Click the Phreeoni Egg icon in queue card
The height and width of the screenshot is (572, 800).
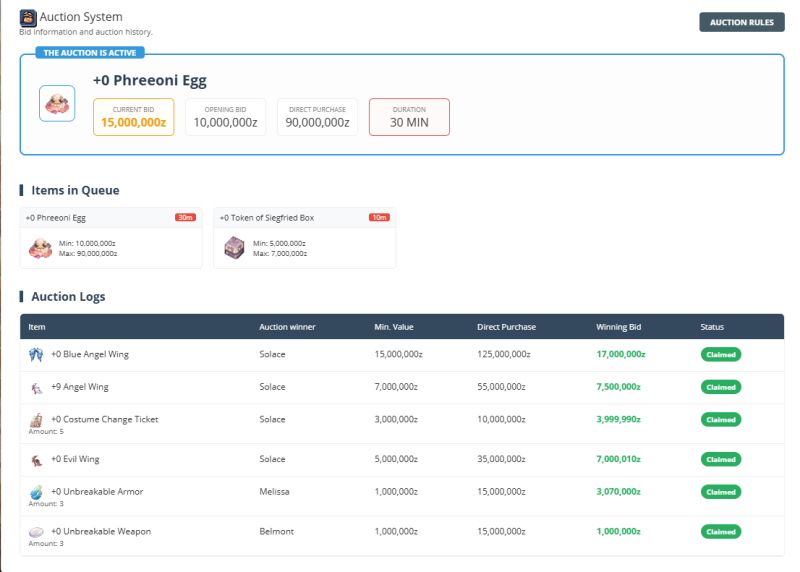pyautogui.click(x=40, y=248)
